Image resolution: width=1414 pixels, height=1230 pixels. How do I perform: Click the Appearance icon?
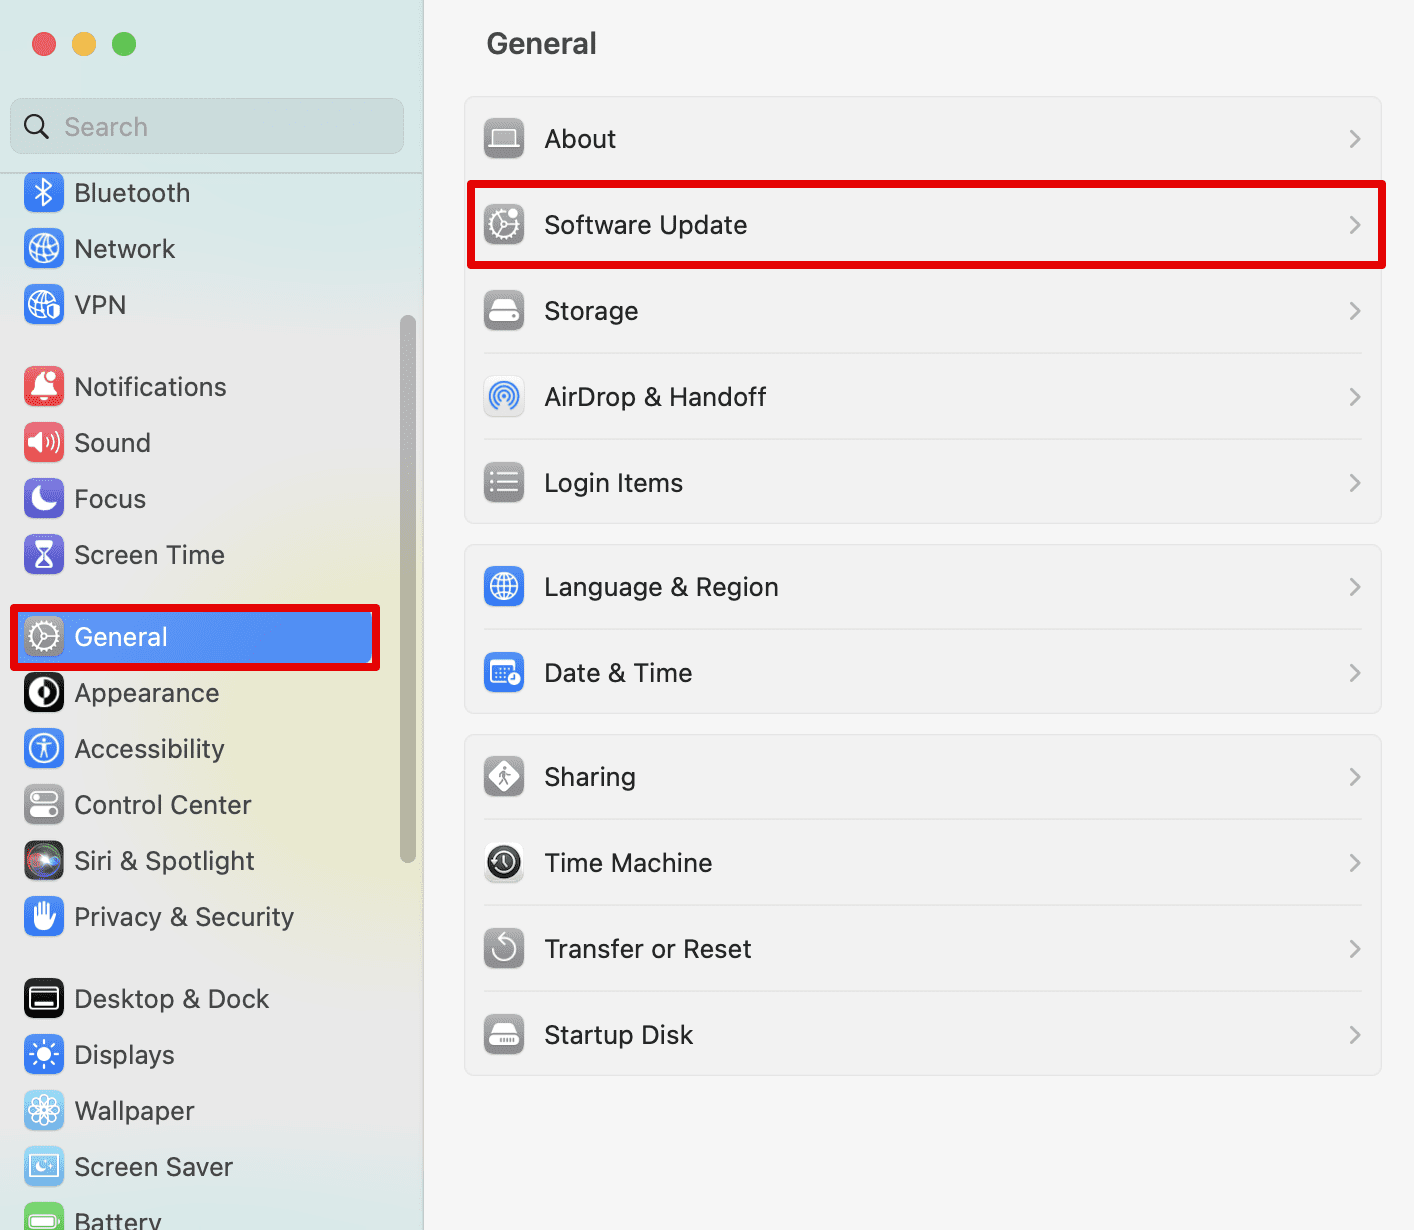pyautogui.click(x=44, y=693)
